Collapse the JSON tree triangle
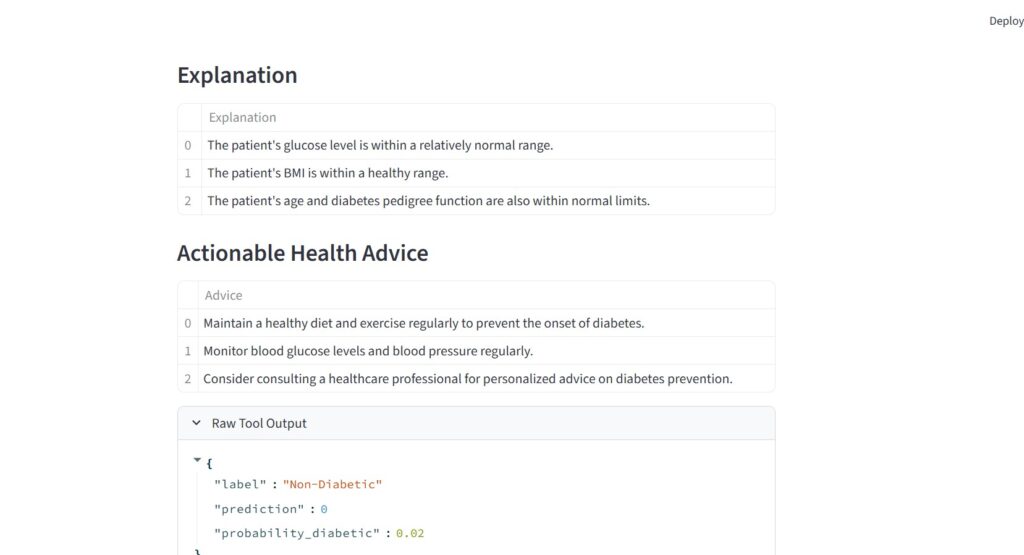The width and height of the screenshot is (1024, 555). [197, 460]
